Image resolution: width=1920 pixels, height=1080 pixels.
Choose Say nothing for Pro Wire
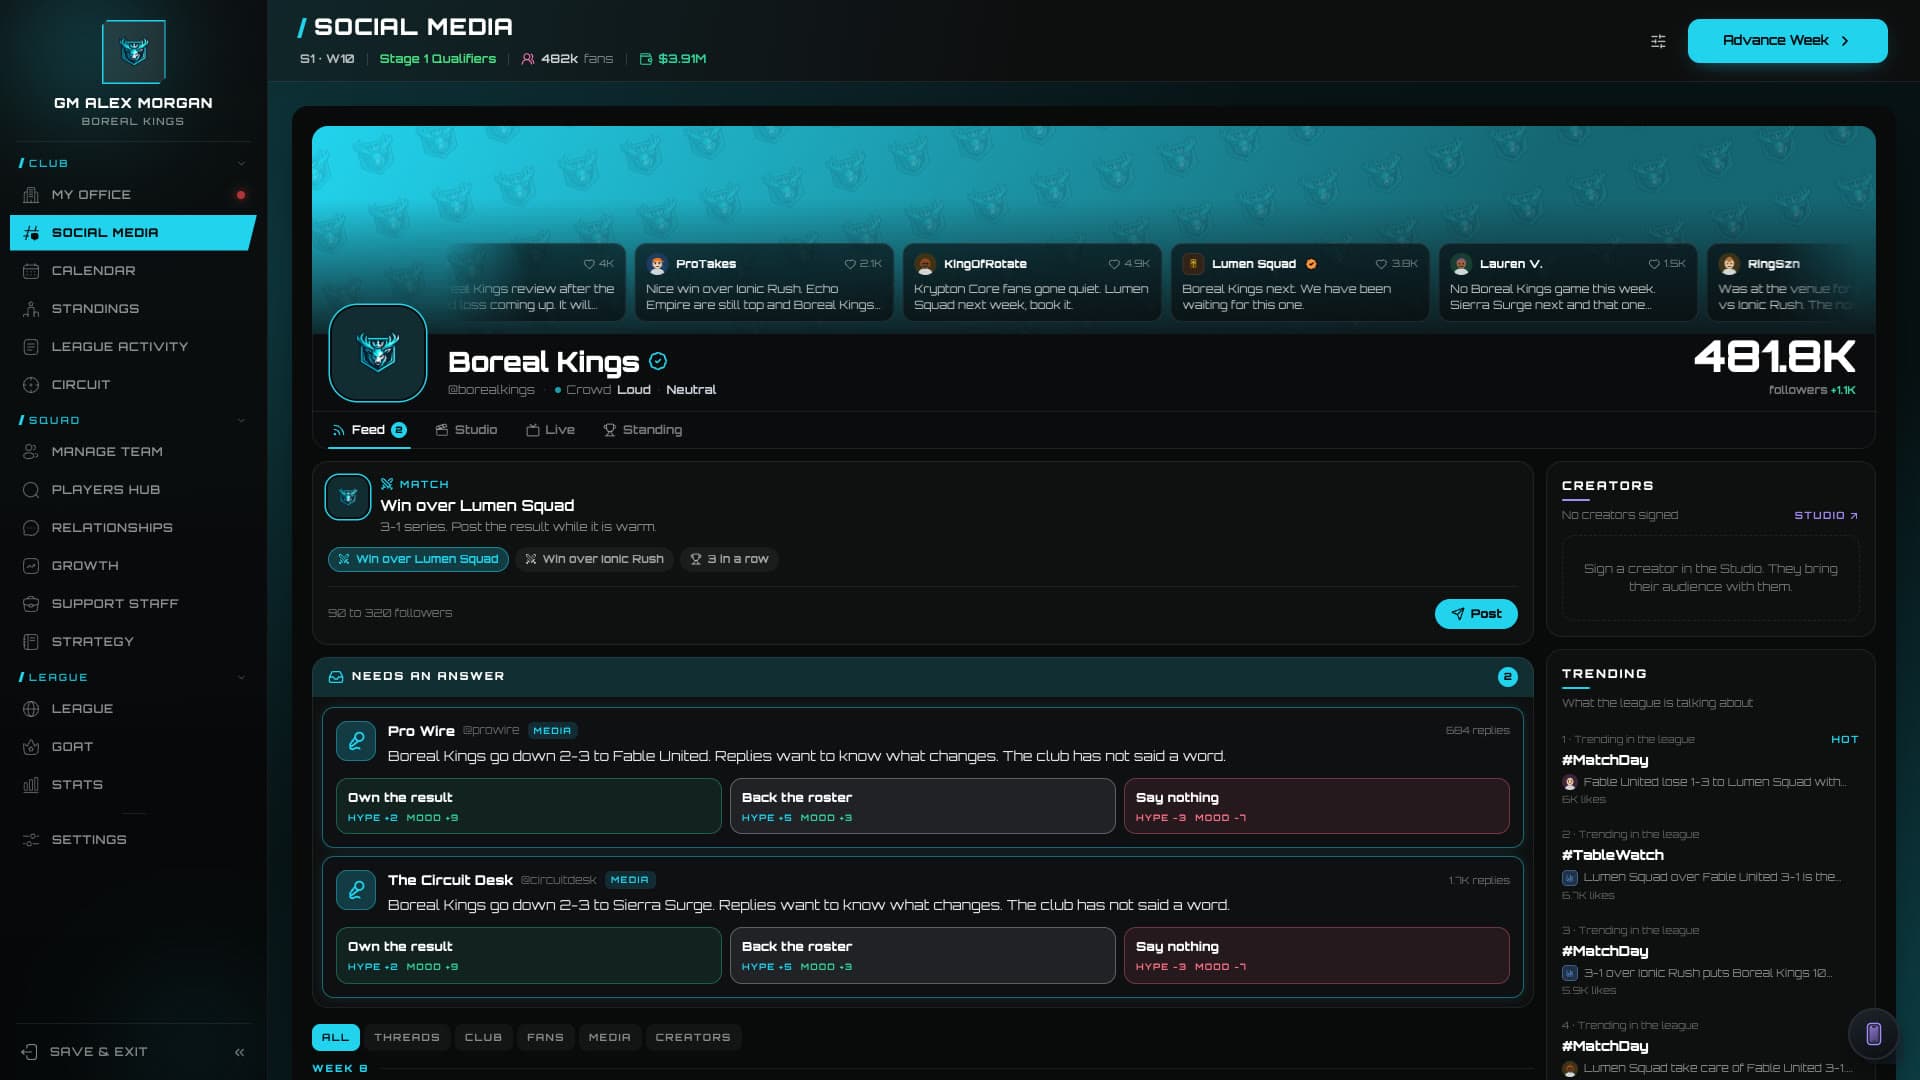pos(1316,806)
